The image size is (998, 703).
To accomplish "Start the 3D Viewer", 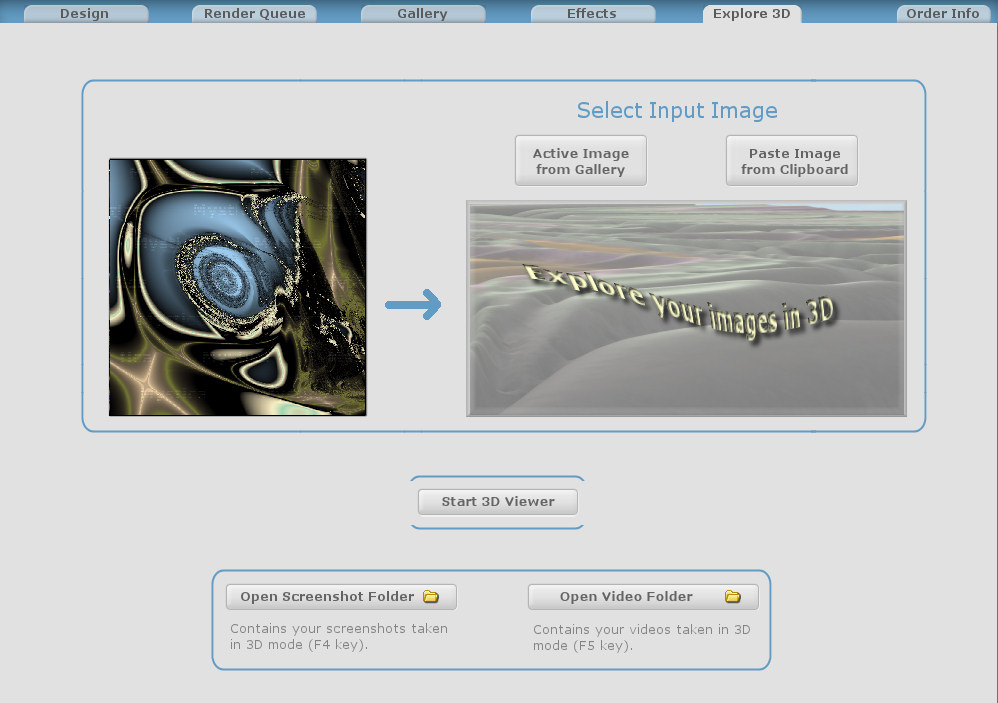I will coord(498,502).
